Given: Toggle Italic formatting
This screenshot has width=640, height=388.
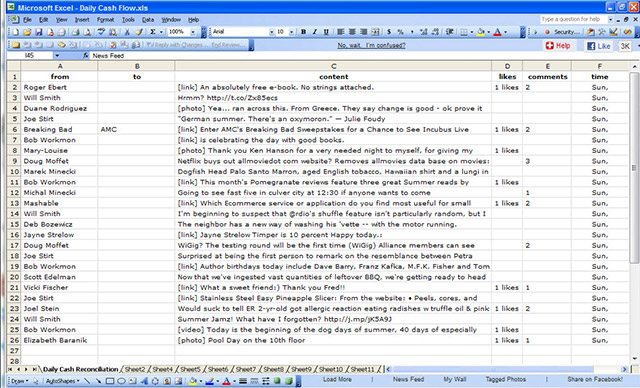Looking at the screenshot, I should tap(315, 32).
